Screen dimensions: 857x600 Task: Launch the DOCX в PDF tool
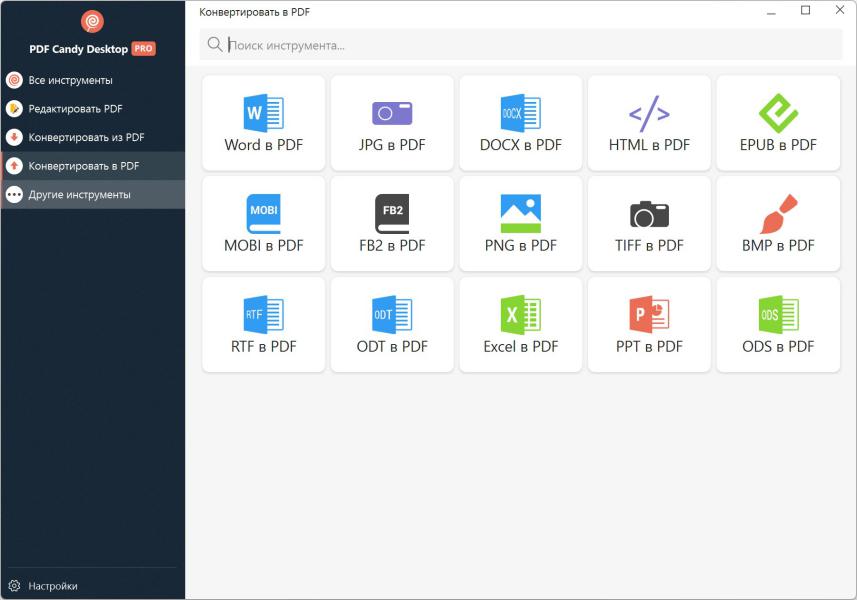click(520, 123)
